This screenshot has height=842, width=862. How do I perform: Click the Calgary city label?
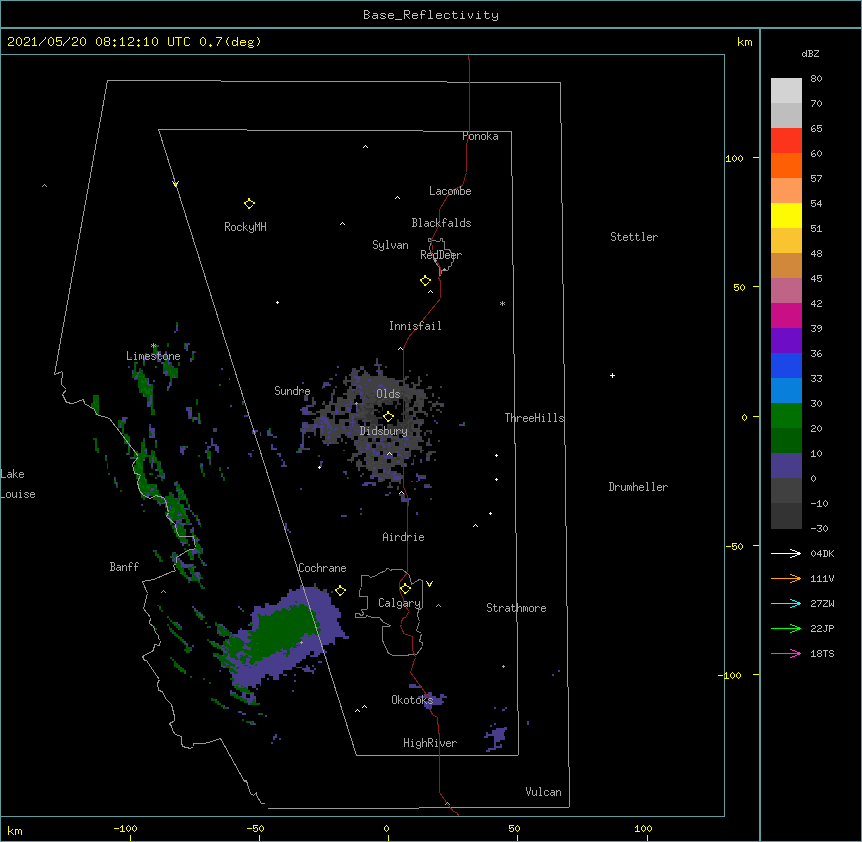click(400, 603)
